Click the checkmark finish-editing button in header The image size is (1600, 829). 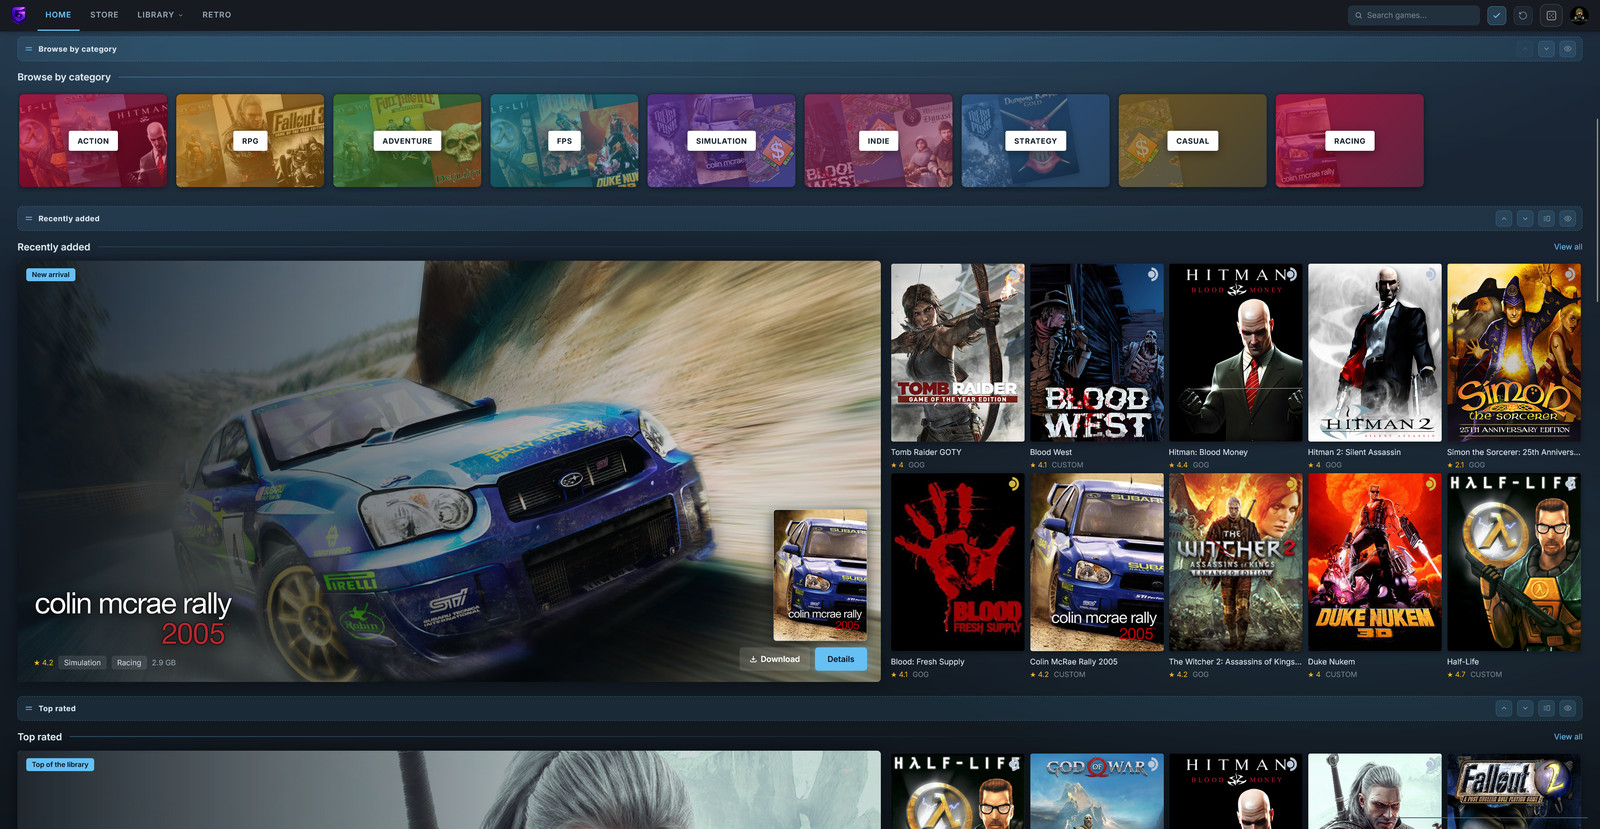1497,15
